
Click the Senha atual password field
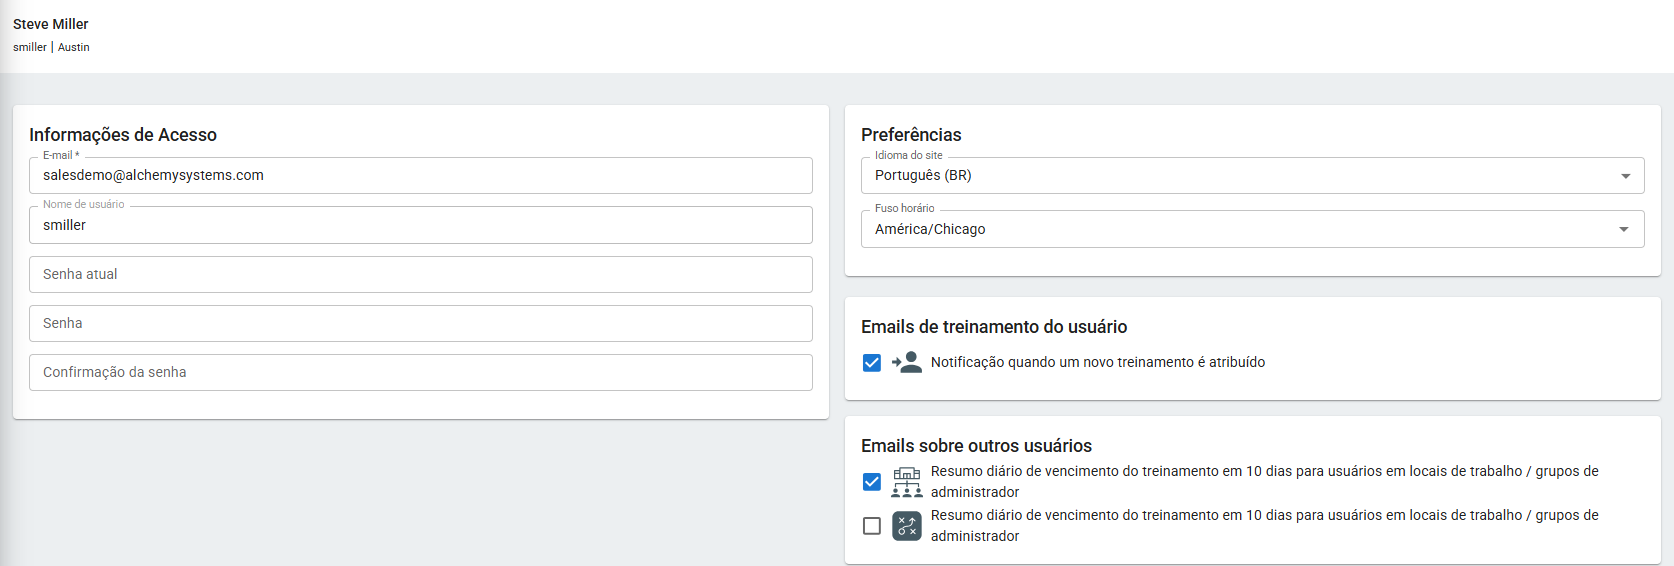420,274
